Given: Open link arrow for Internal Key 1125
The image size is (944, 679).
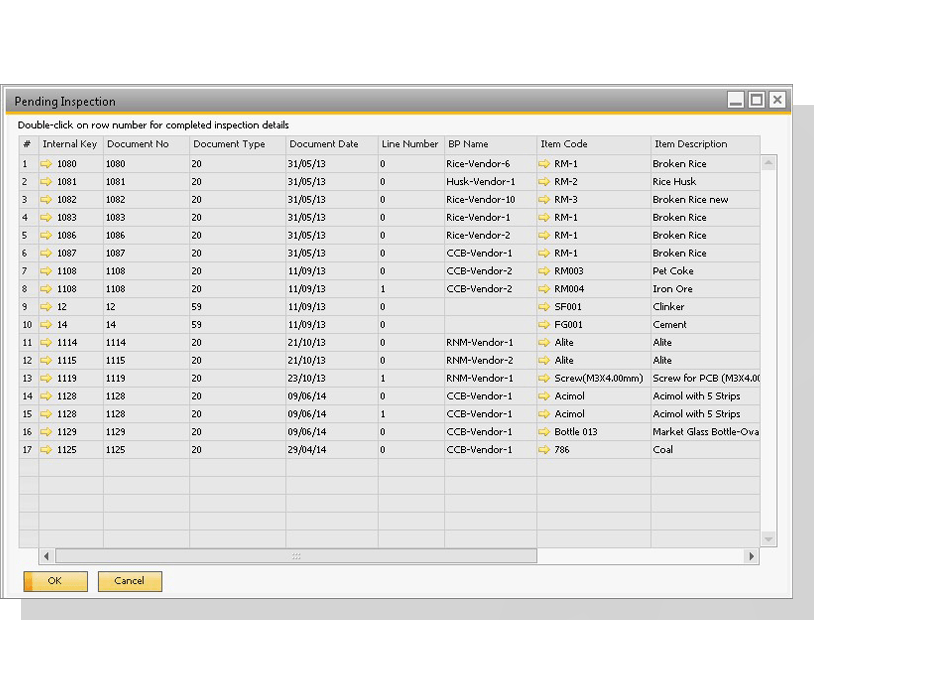Looking at the screenshot, I should tap(46, 450).
